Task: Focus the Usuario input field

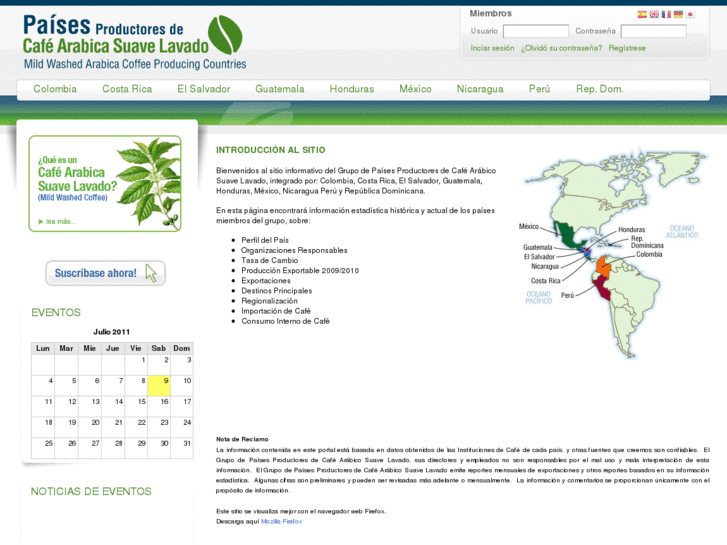Action: click(536, 31)
